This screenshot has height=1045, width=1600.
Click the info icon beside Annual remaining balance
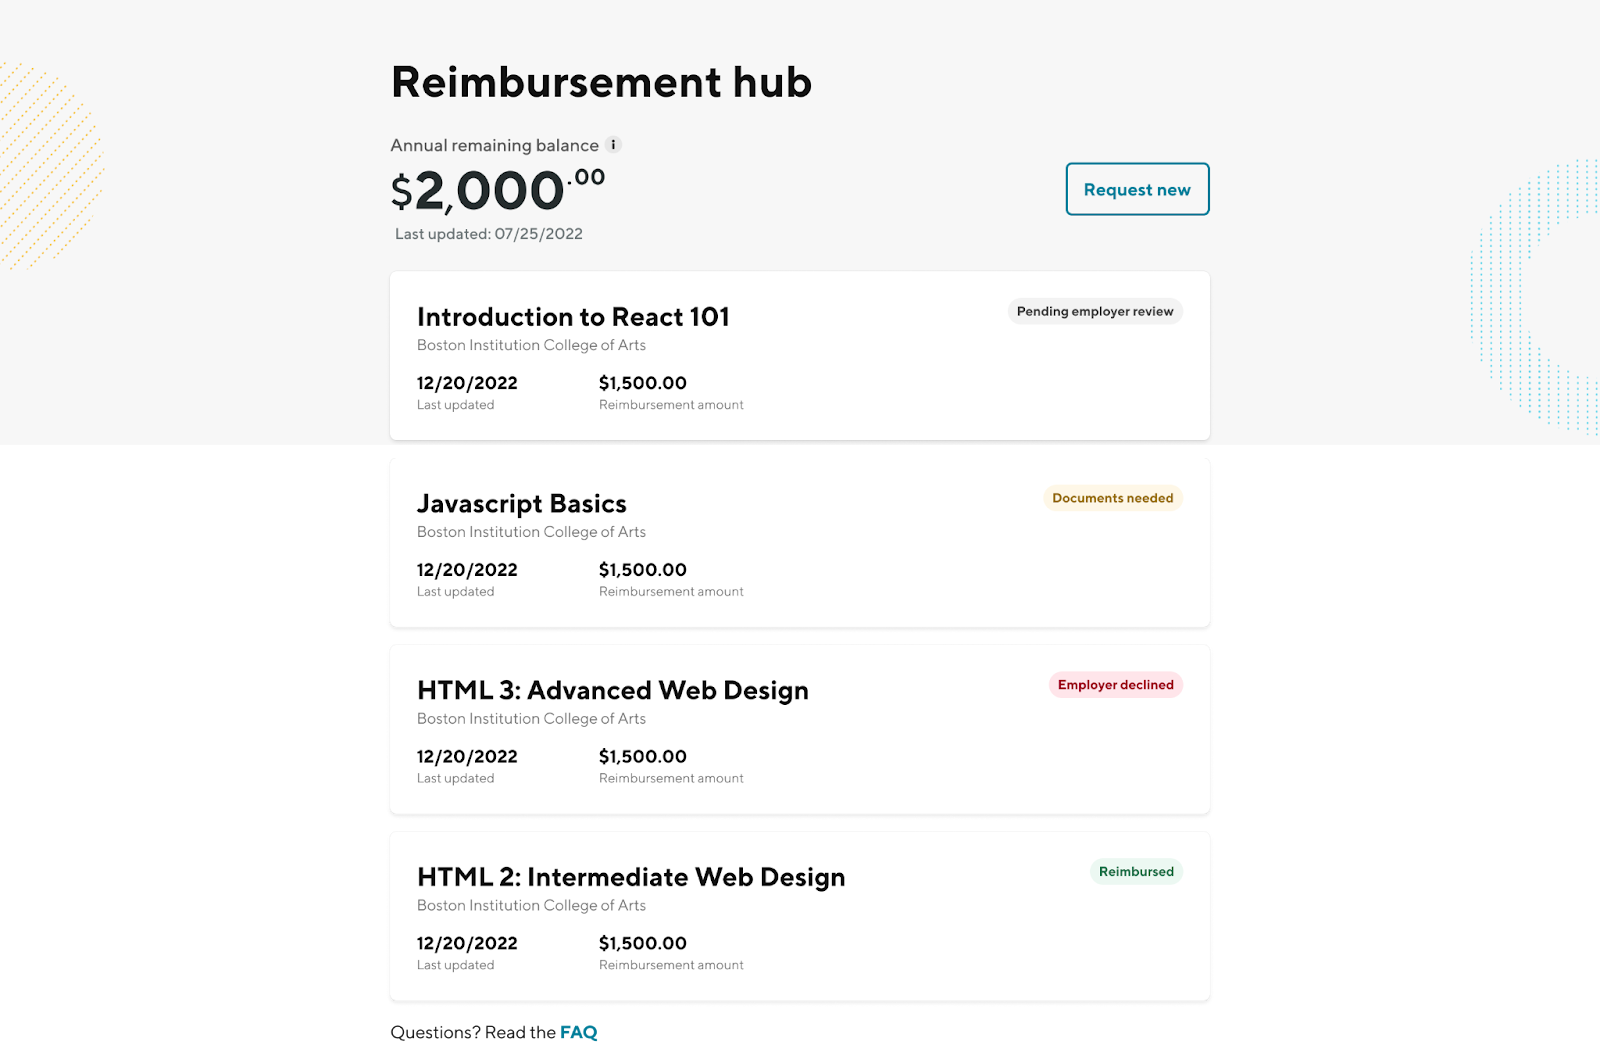(x=614, y=145)
